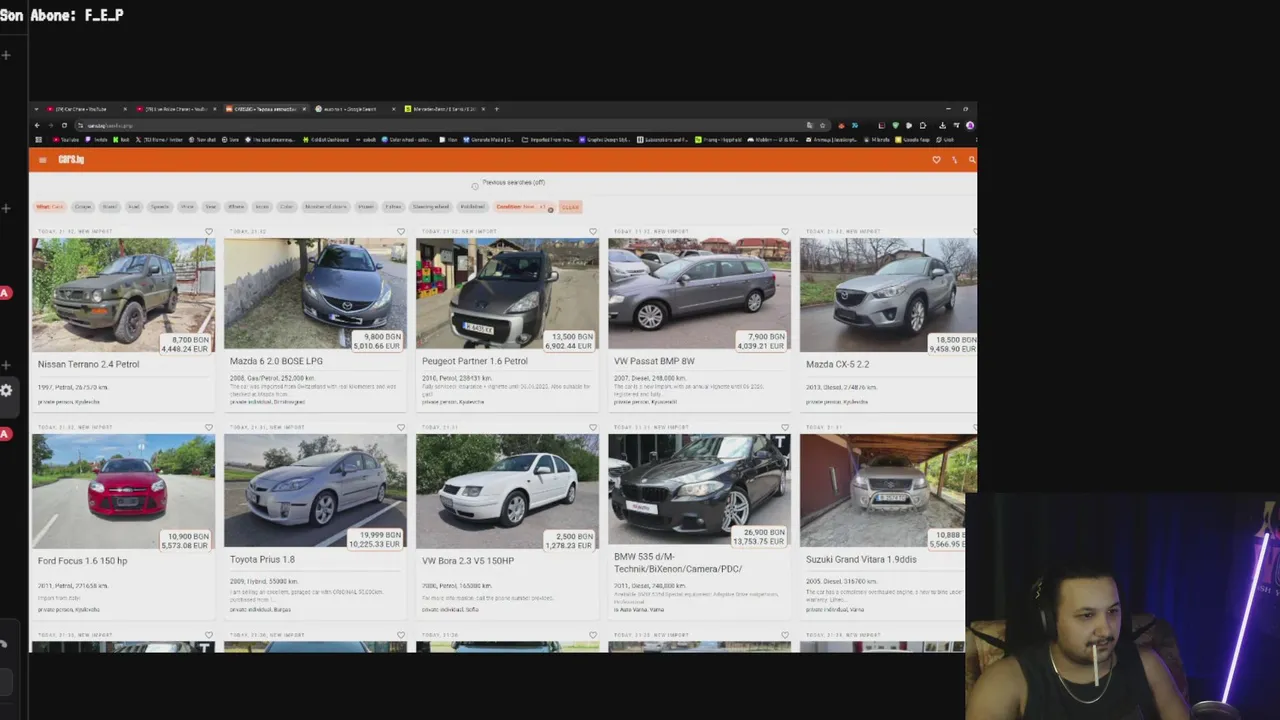The height and width of the screenshot is (720, 1280).
Task: Open the Year filter chip
Action: [x=210, y=207]
